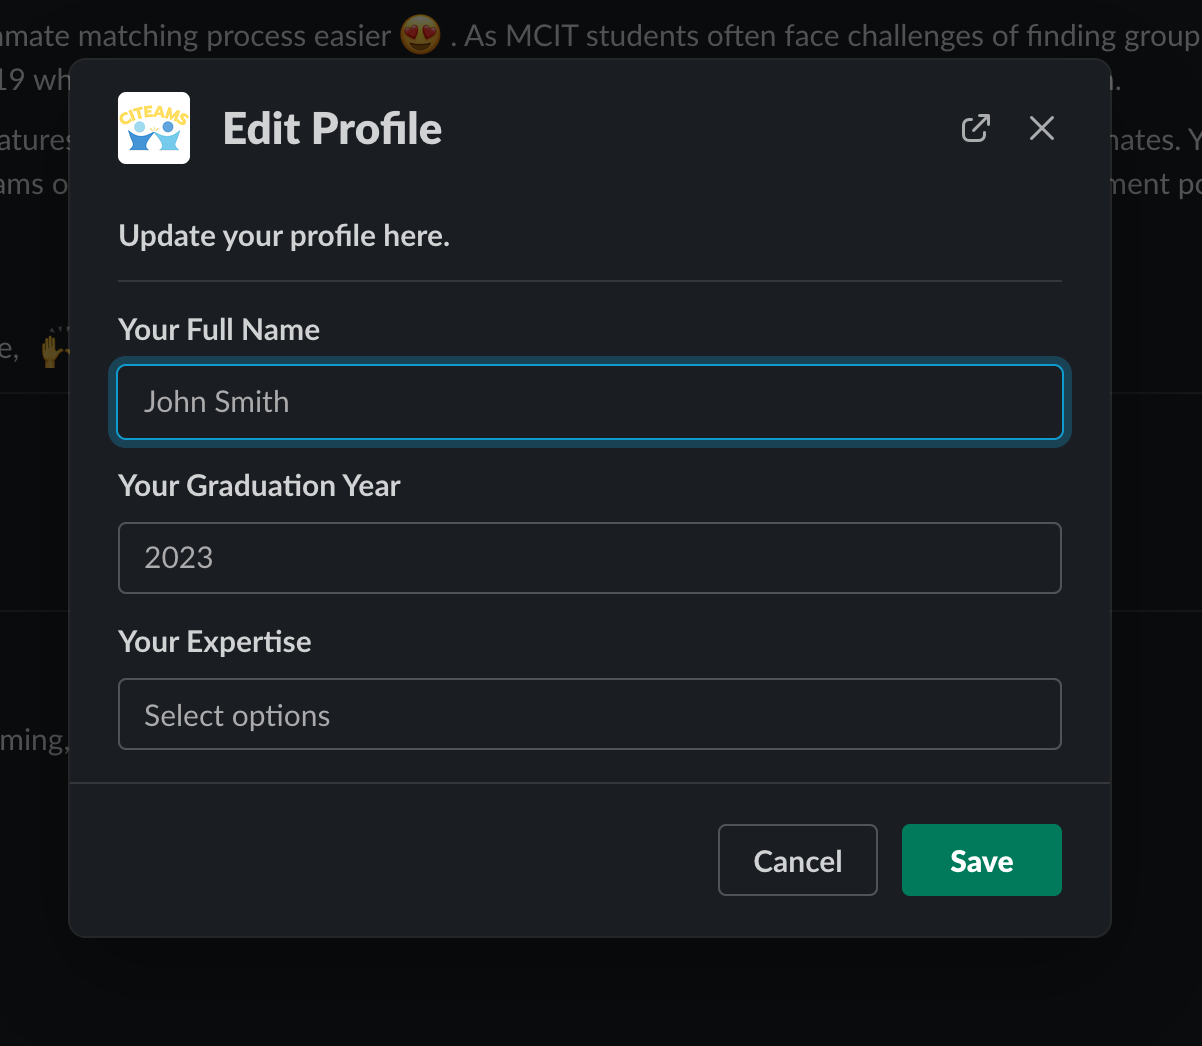Screen dimensions: 1202x1046
Task: Focus the Your Full Name field
Action: click(590, 402)
